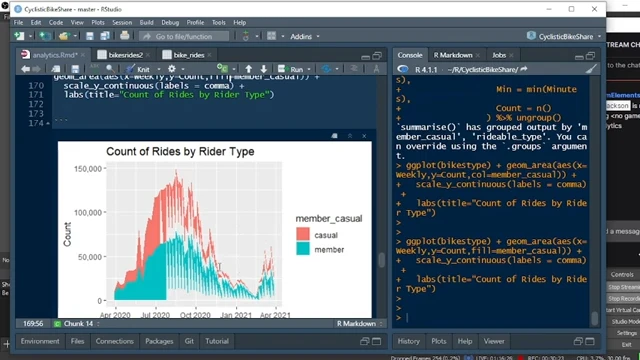Collapse code chunk fold arrow at line 174
This screenshot has width=640, height=360.
[x=48, y=123]
